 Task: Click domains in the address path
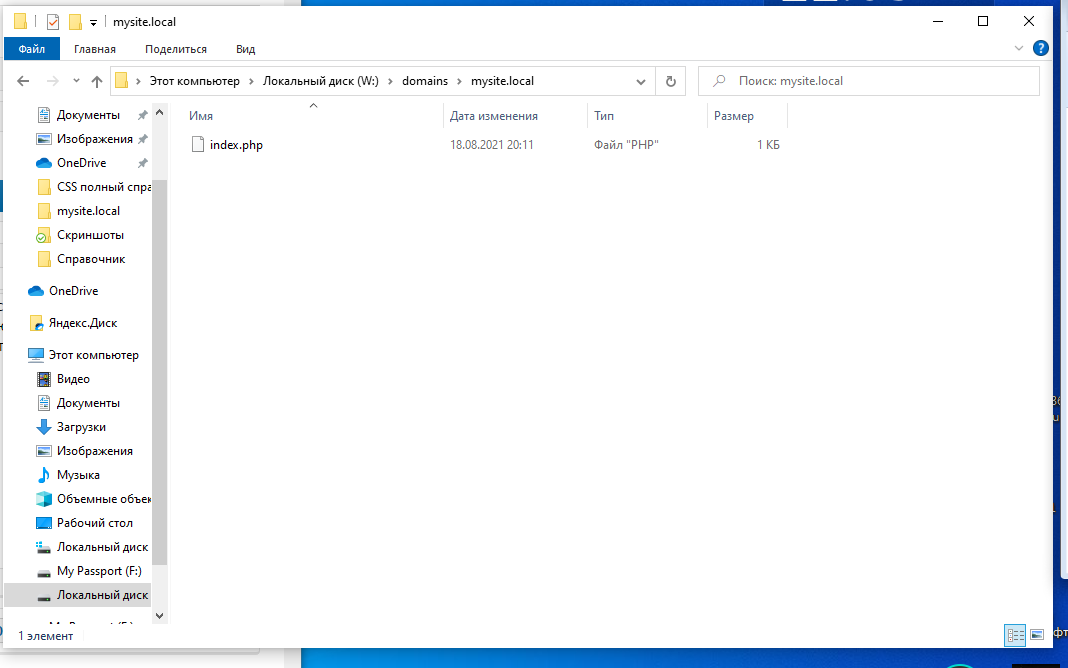pos(425,81)
